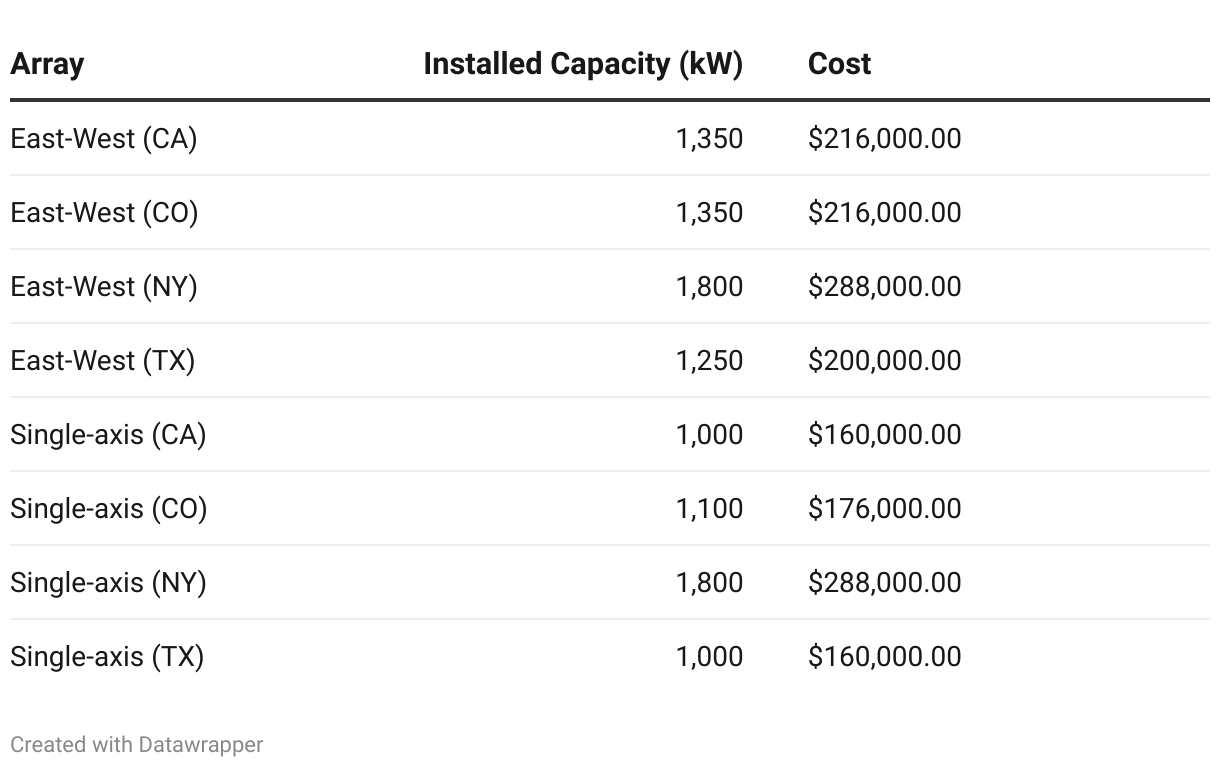This screenshot has height=768, width=1220.
Task: Select the Single-axis (NY) row label
Action: coord(108,583)
